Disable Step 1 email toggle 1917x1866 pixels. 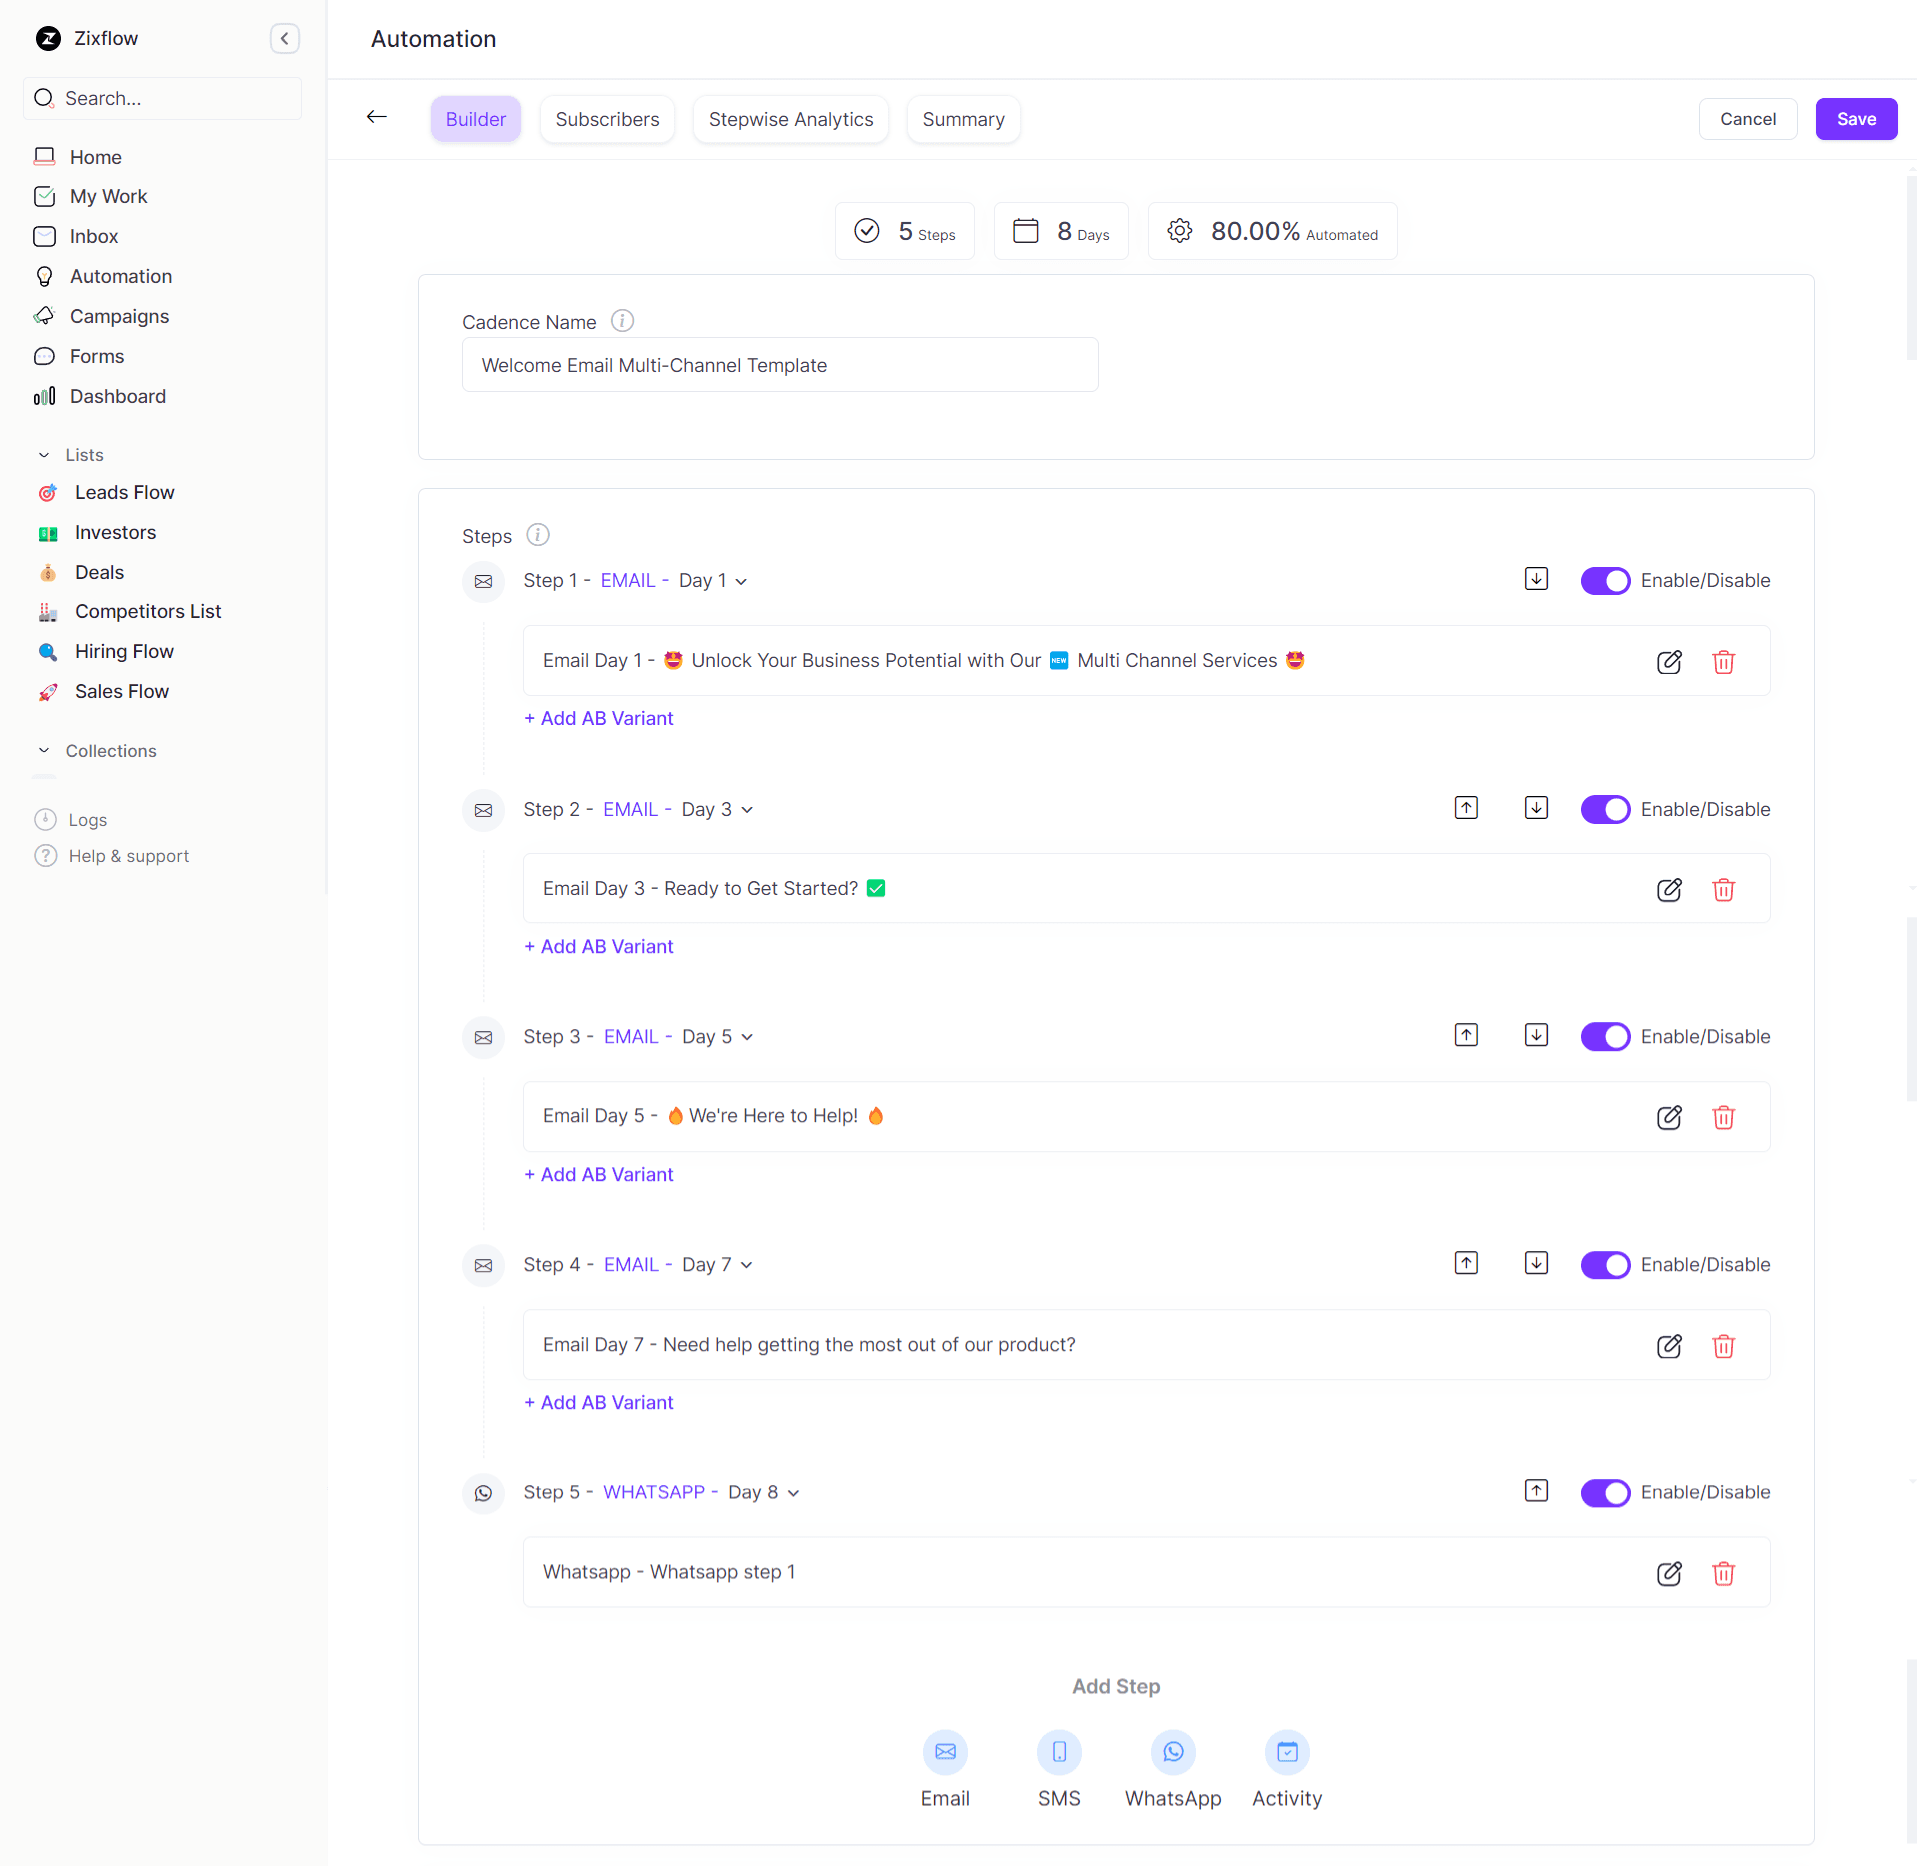(1604, 581)
